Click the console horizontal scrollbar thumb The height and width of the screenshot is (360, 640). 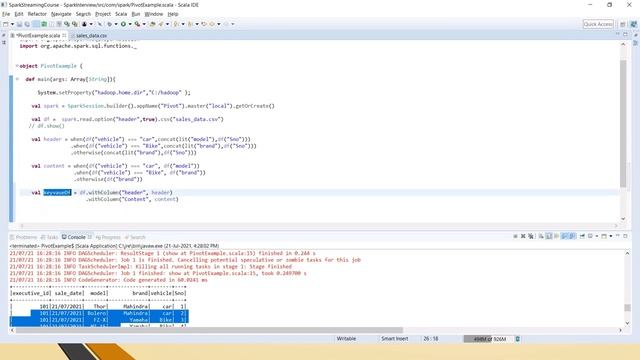pyautogui.click(x=209, y=330)
